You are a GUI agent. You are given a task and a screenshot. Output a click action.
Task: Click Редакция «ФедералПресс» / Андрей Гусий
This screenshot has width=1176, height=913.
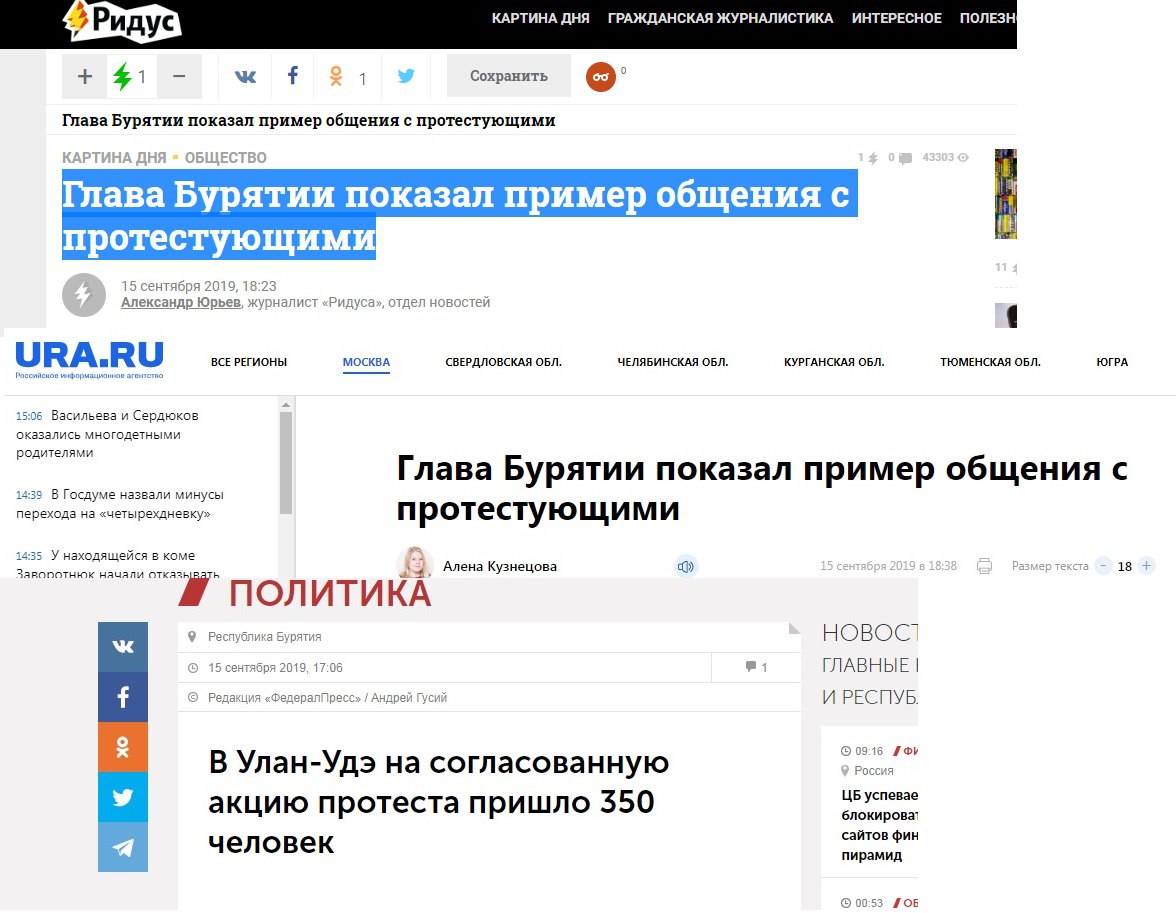[327, 698]
